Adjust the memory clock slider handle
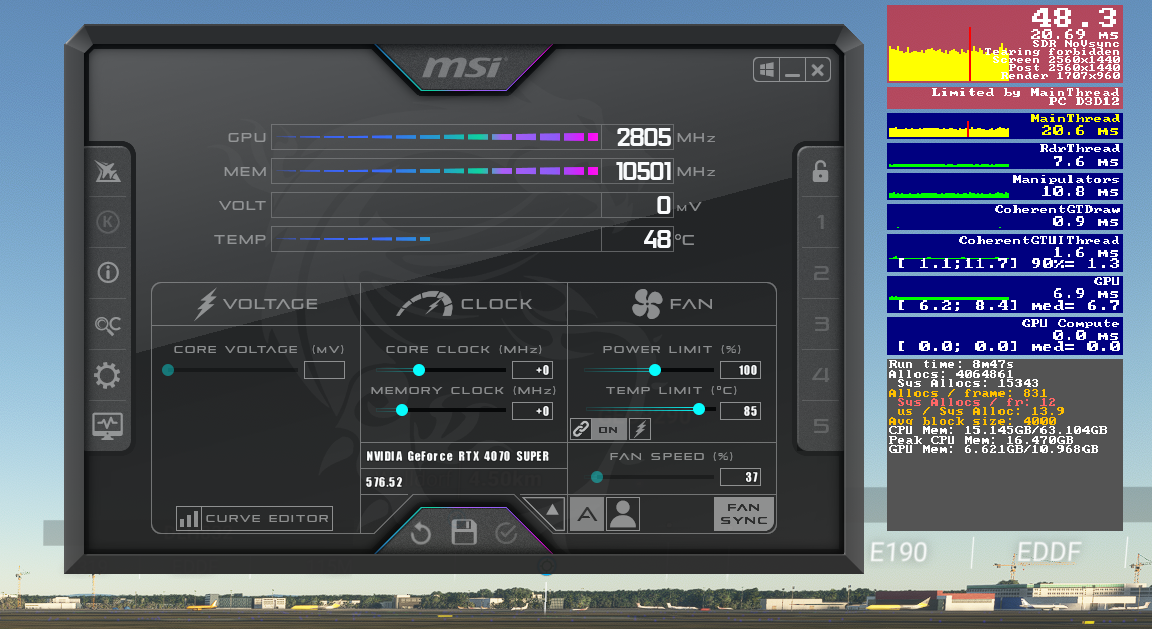 tap(402, 410)
